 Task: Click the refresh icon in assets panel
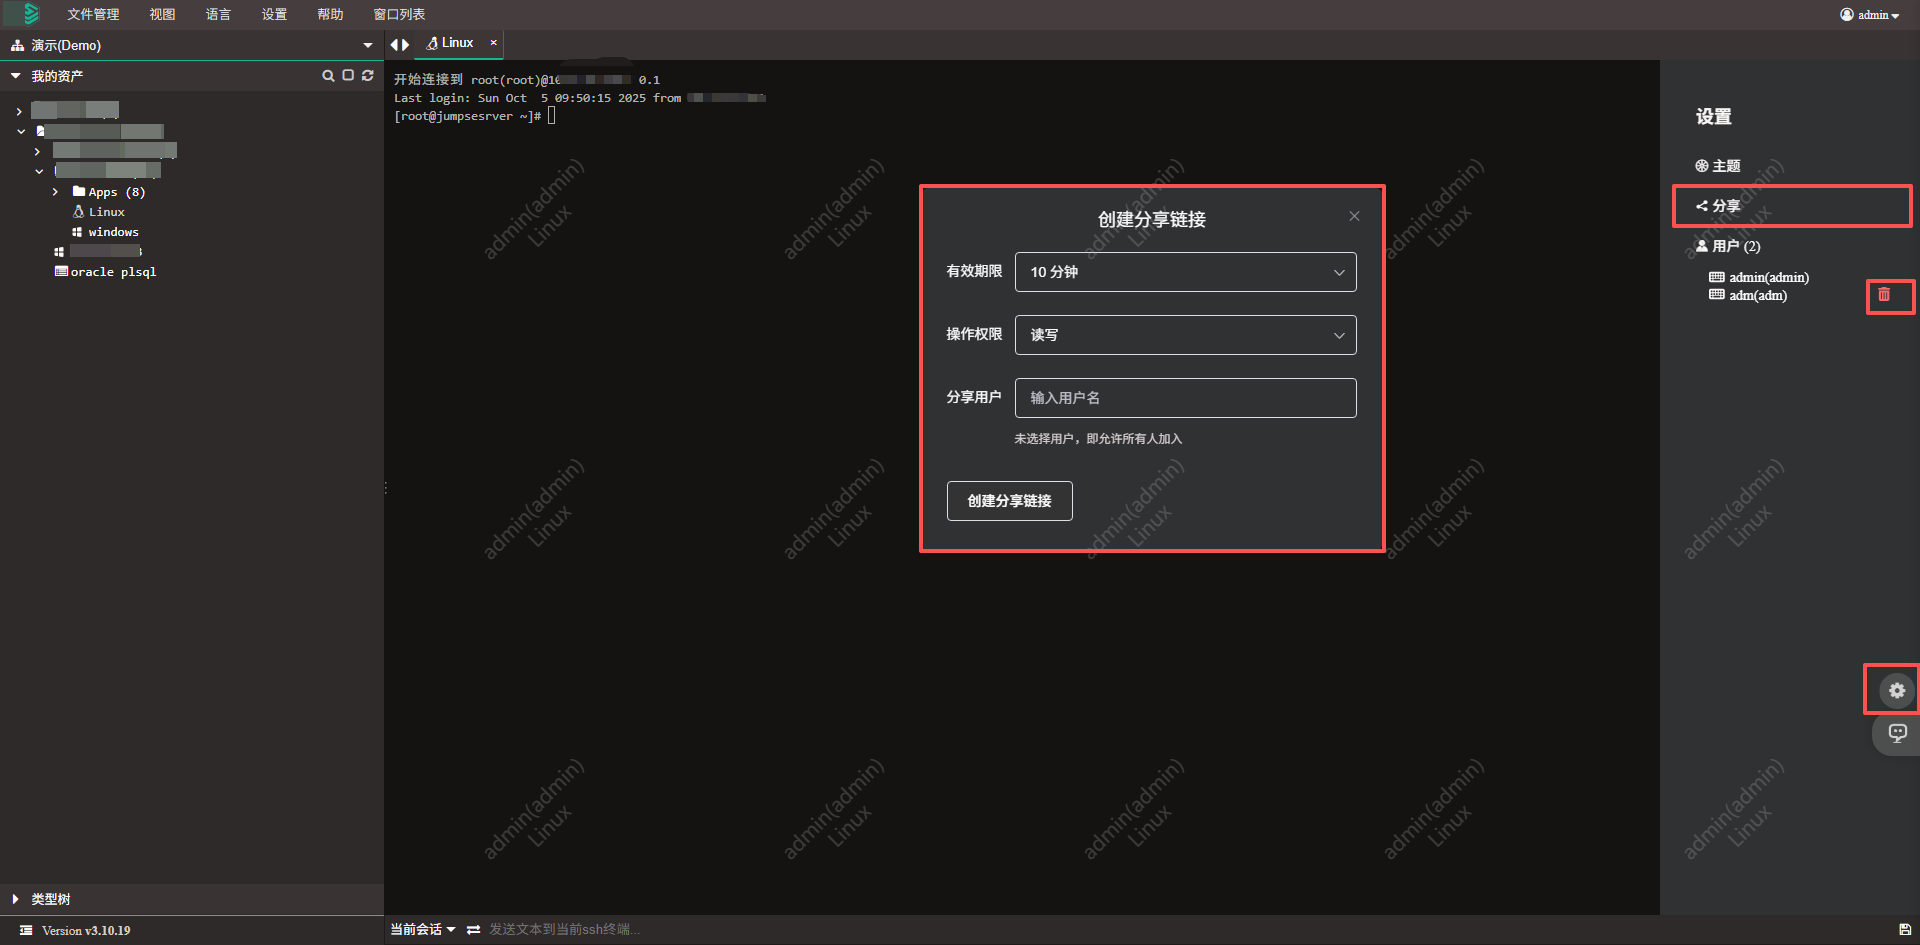(368, 76)
